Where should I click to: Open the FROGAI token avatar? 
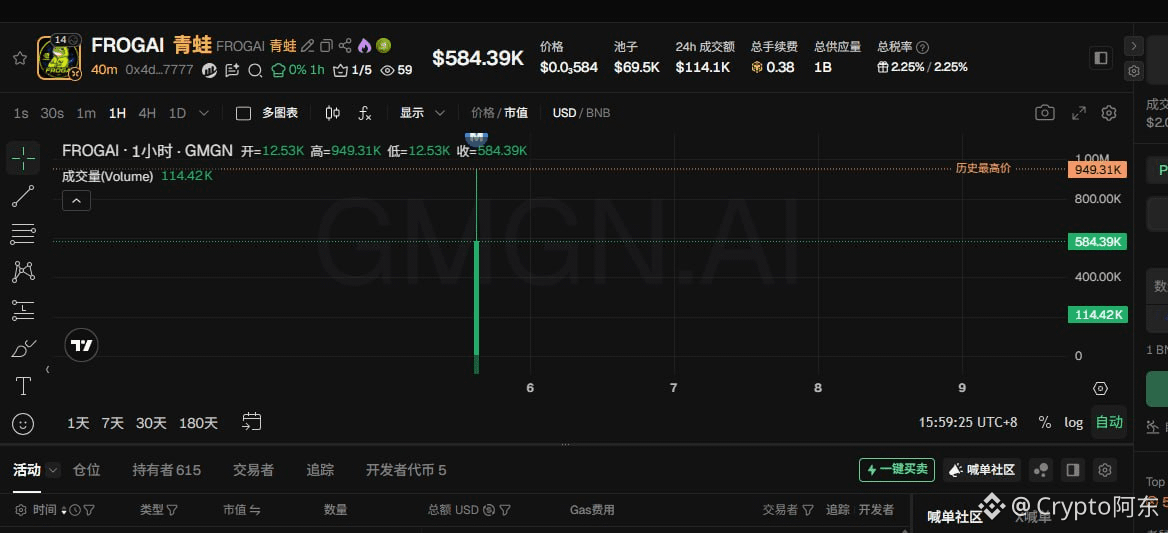[58, 58]
